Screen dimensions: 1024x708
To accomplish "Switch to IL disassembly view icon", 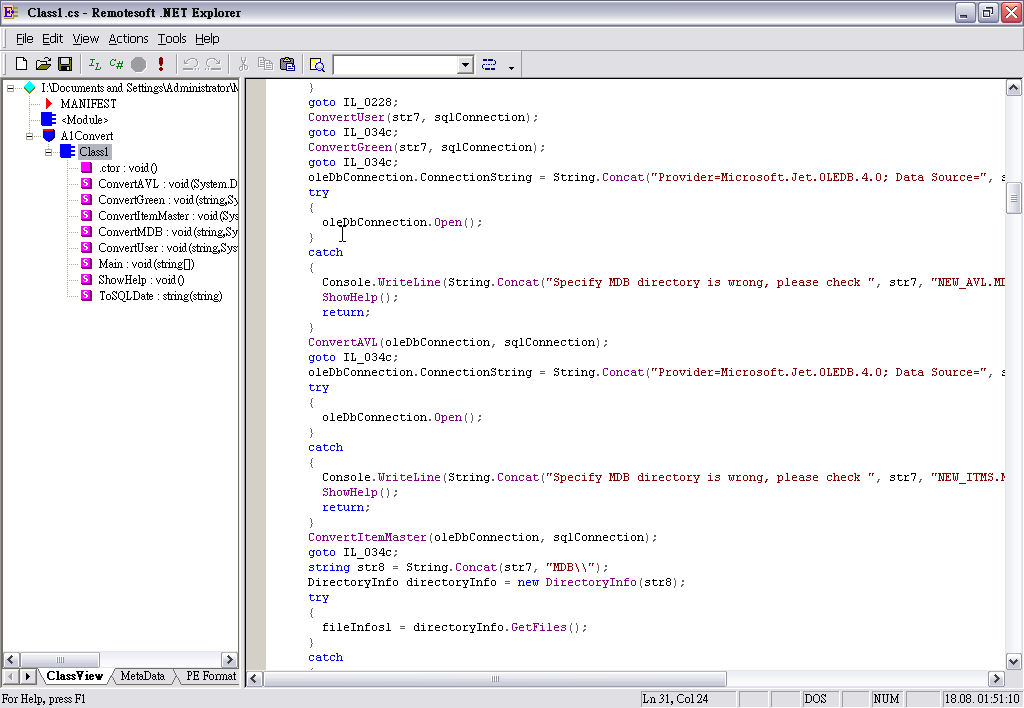I will [x=95, y=64].
